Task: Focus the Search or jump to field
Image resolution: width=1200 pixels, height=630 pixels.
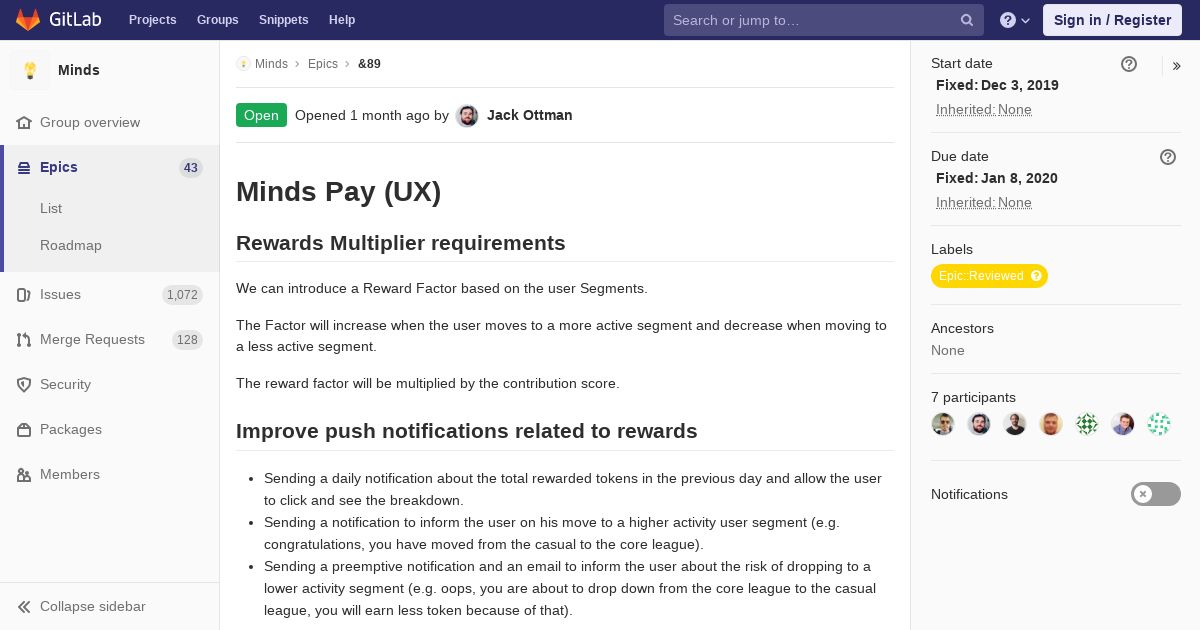Action: tap(824, 20)
